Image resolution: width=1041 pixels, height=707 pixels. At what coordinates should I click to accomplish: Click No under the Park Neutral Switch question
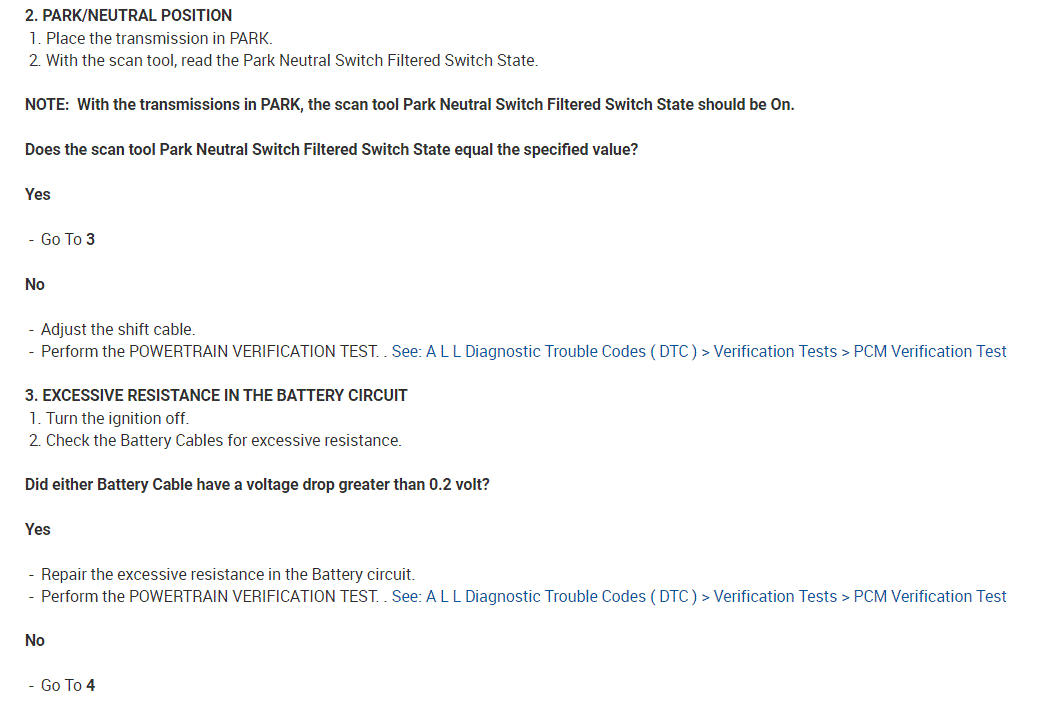[35, 285]
